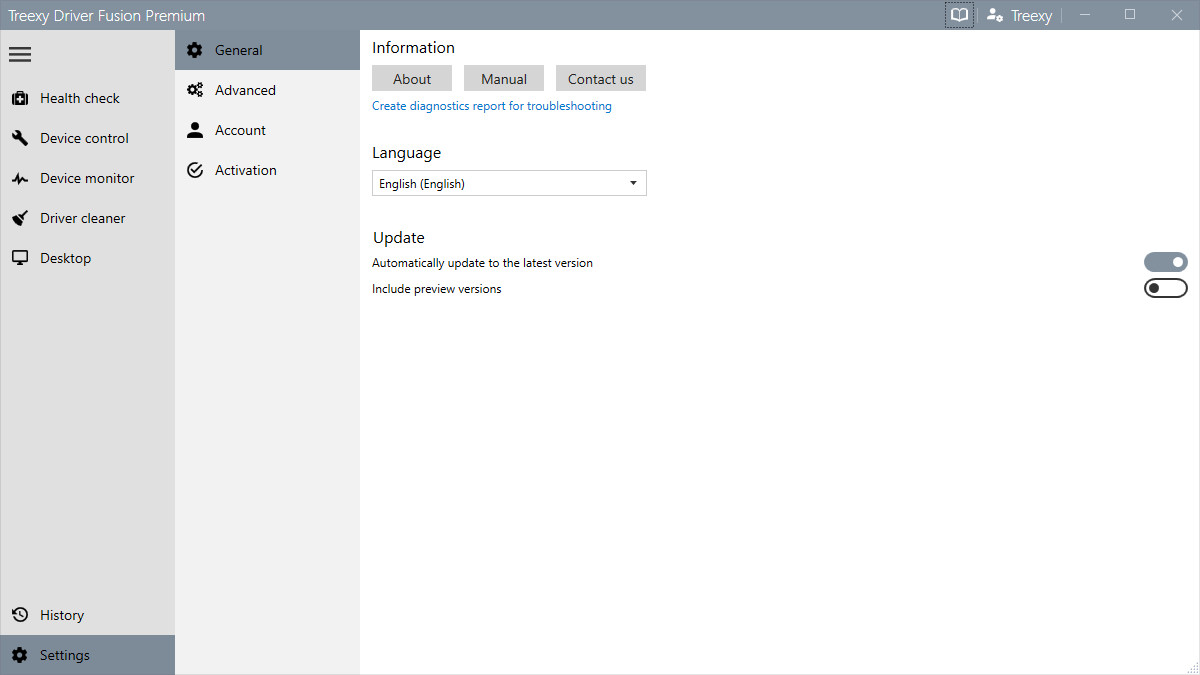Create diagnostics report for troubleshooting

click(492, 106)
